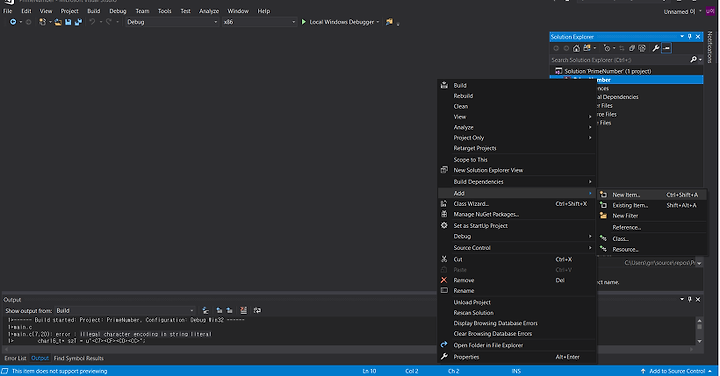Toggle the Preview Selected Items button
The width and height of the screenshot is (720, 376).
pyautogui.click(x=666, y=48)
